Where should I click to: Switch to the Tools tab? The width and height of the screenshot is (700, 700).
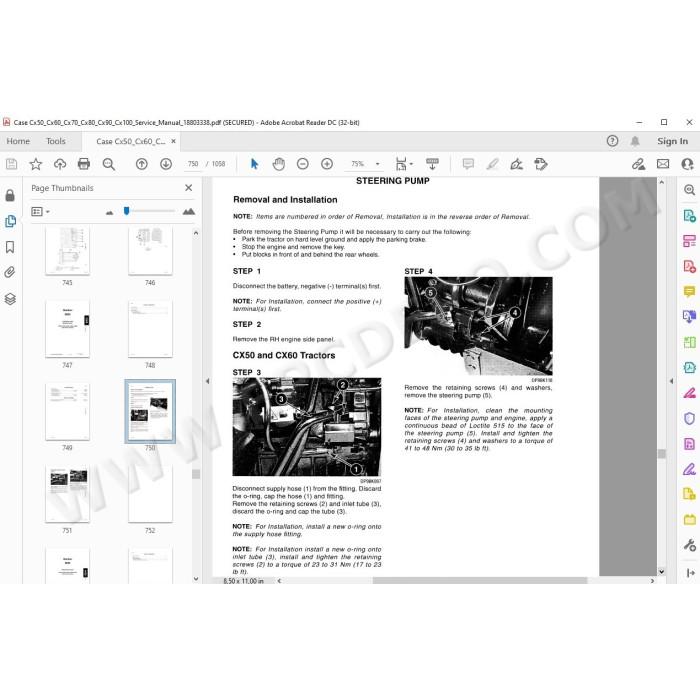click(55, 141)
